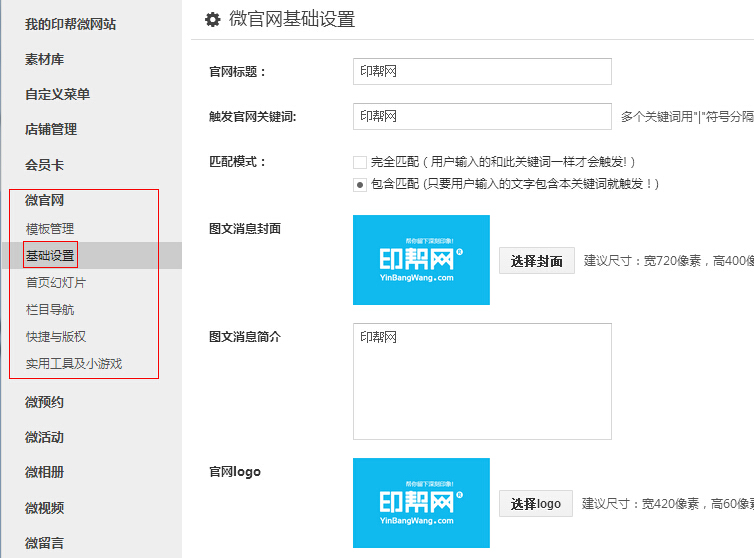Expand the 微官网 sidebar section
The height and width of the screenshot is (558, 754).
click(45, 200)
